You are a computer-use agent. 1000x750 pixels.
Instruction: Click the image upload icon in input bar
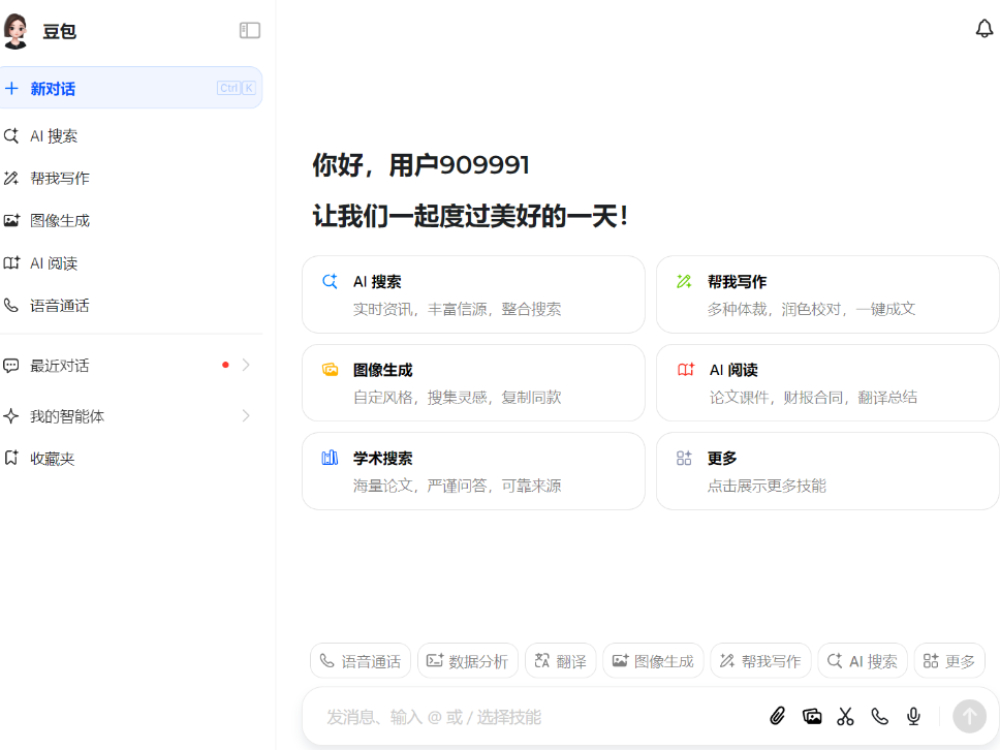coord(811,716)
